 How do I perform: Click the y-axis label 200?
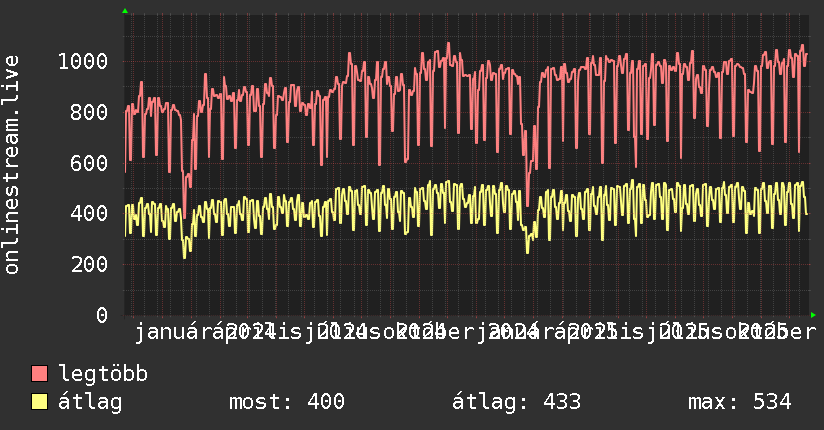pyautogui.click(x=89, y=264)
